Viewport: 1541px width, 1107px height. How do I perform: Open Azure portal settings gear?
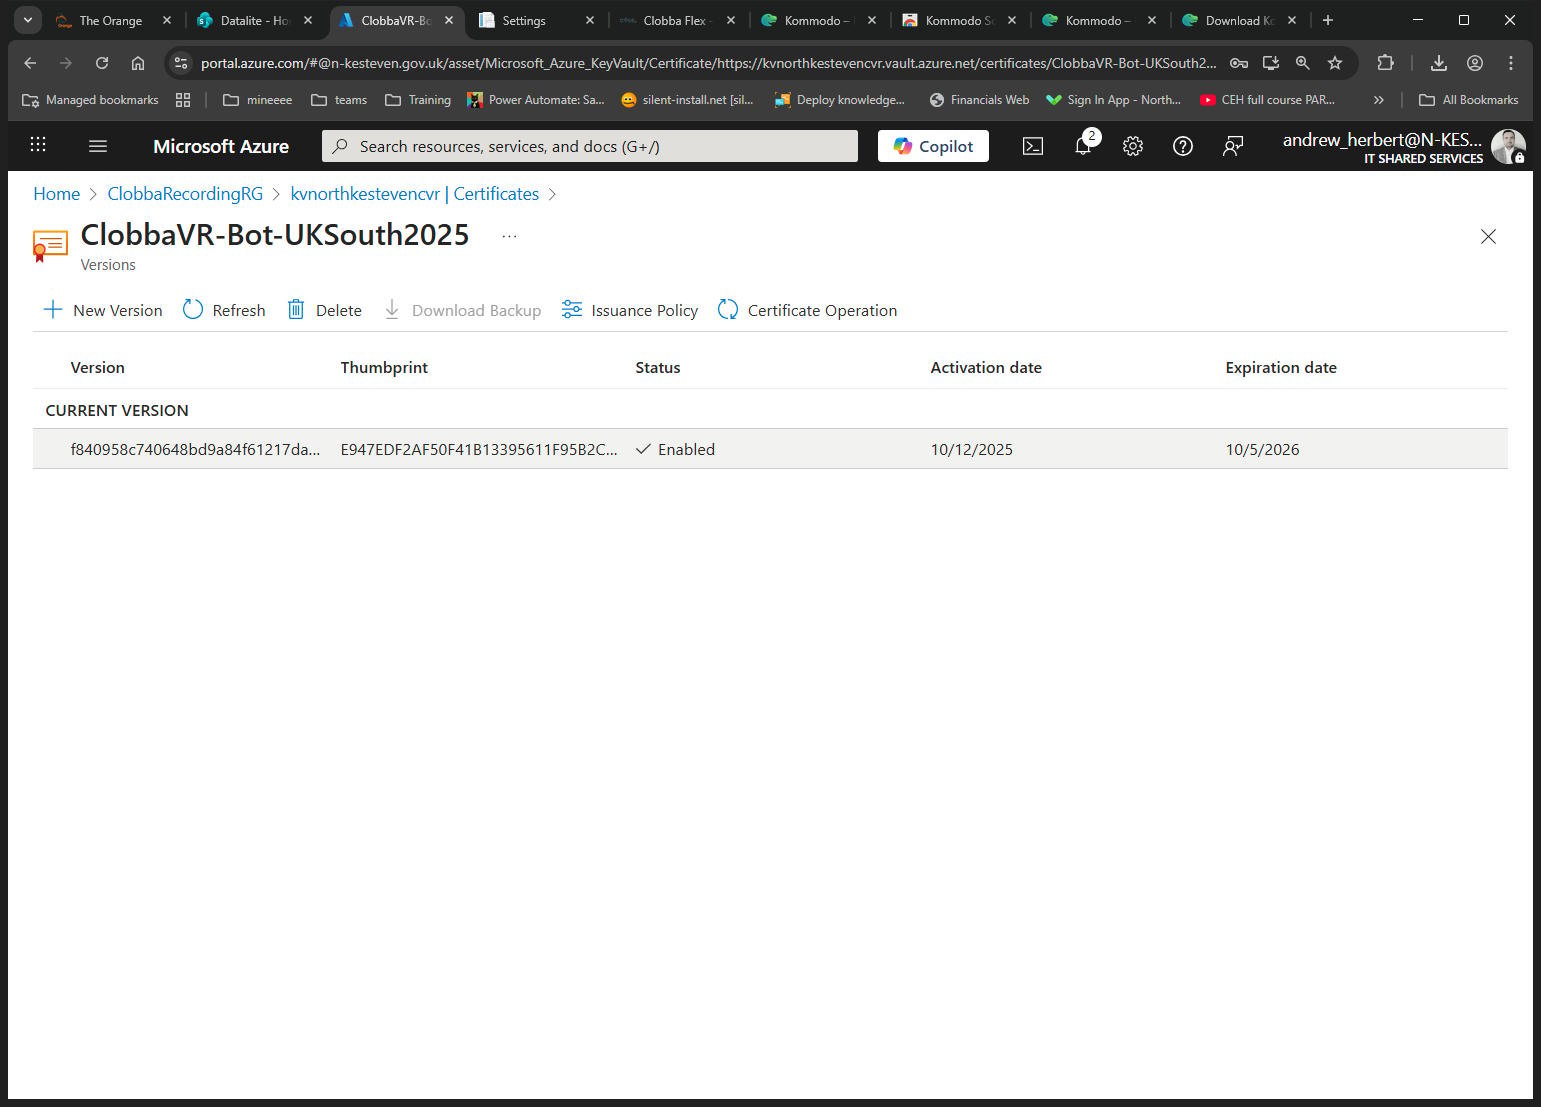coord(1133,146)
